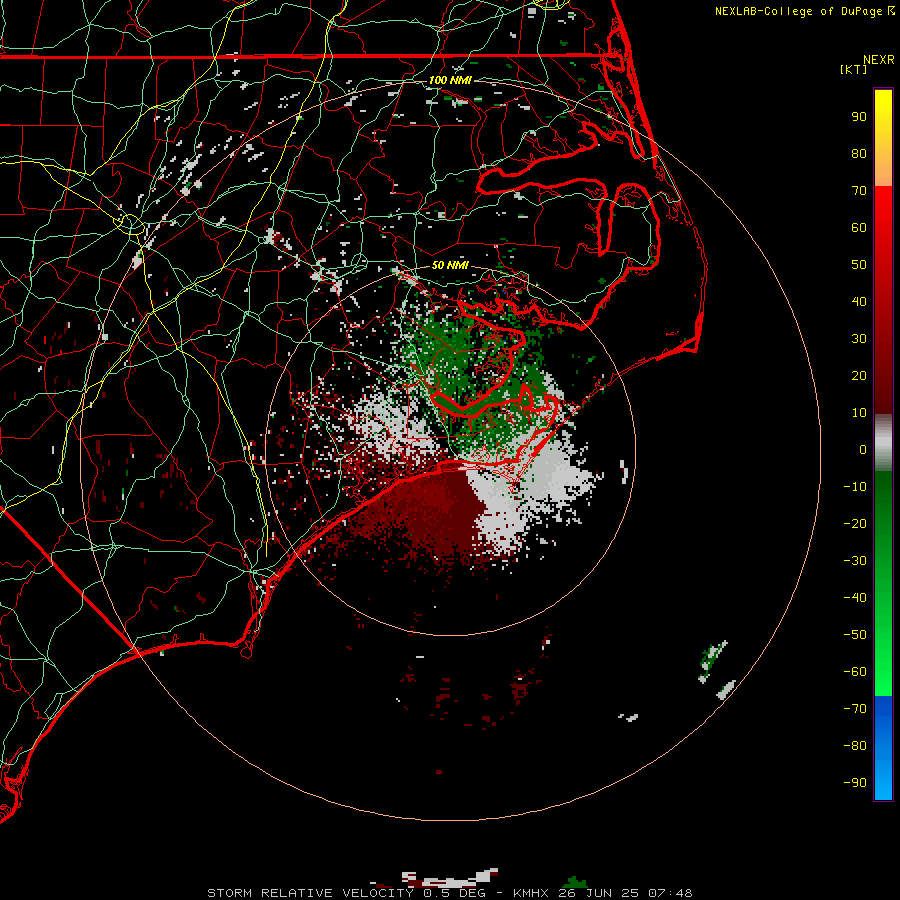Click the -80 value on the velocity scale
Image resolution: width=900 pixels, height=900 pixels.
click(855, 746)
